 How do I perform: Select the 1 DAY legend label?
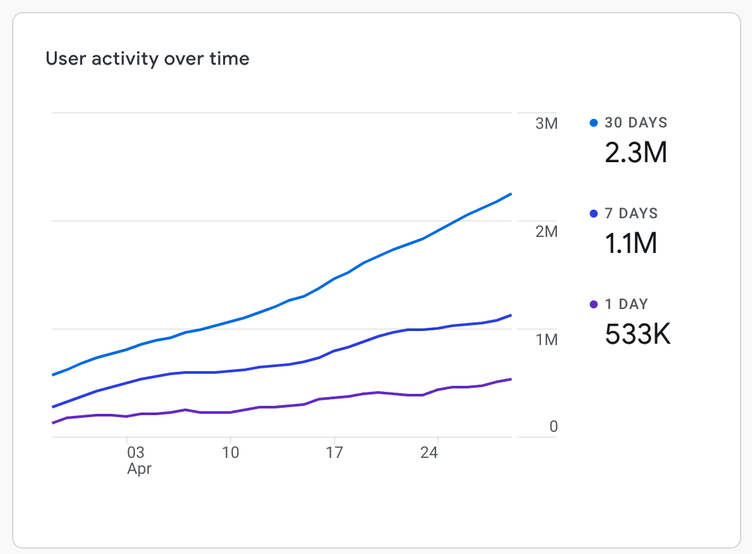coord(626,304)
